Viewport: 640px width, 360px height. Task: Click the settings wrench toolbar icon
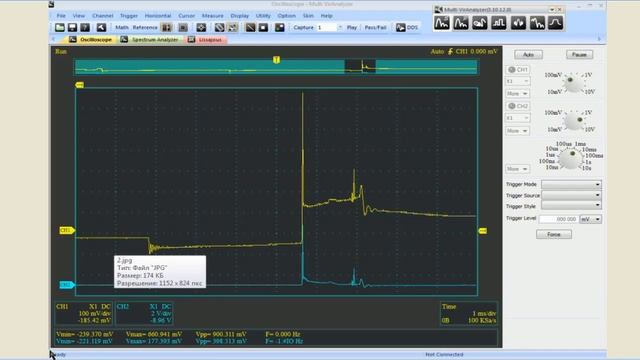pos(101,27)
